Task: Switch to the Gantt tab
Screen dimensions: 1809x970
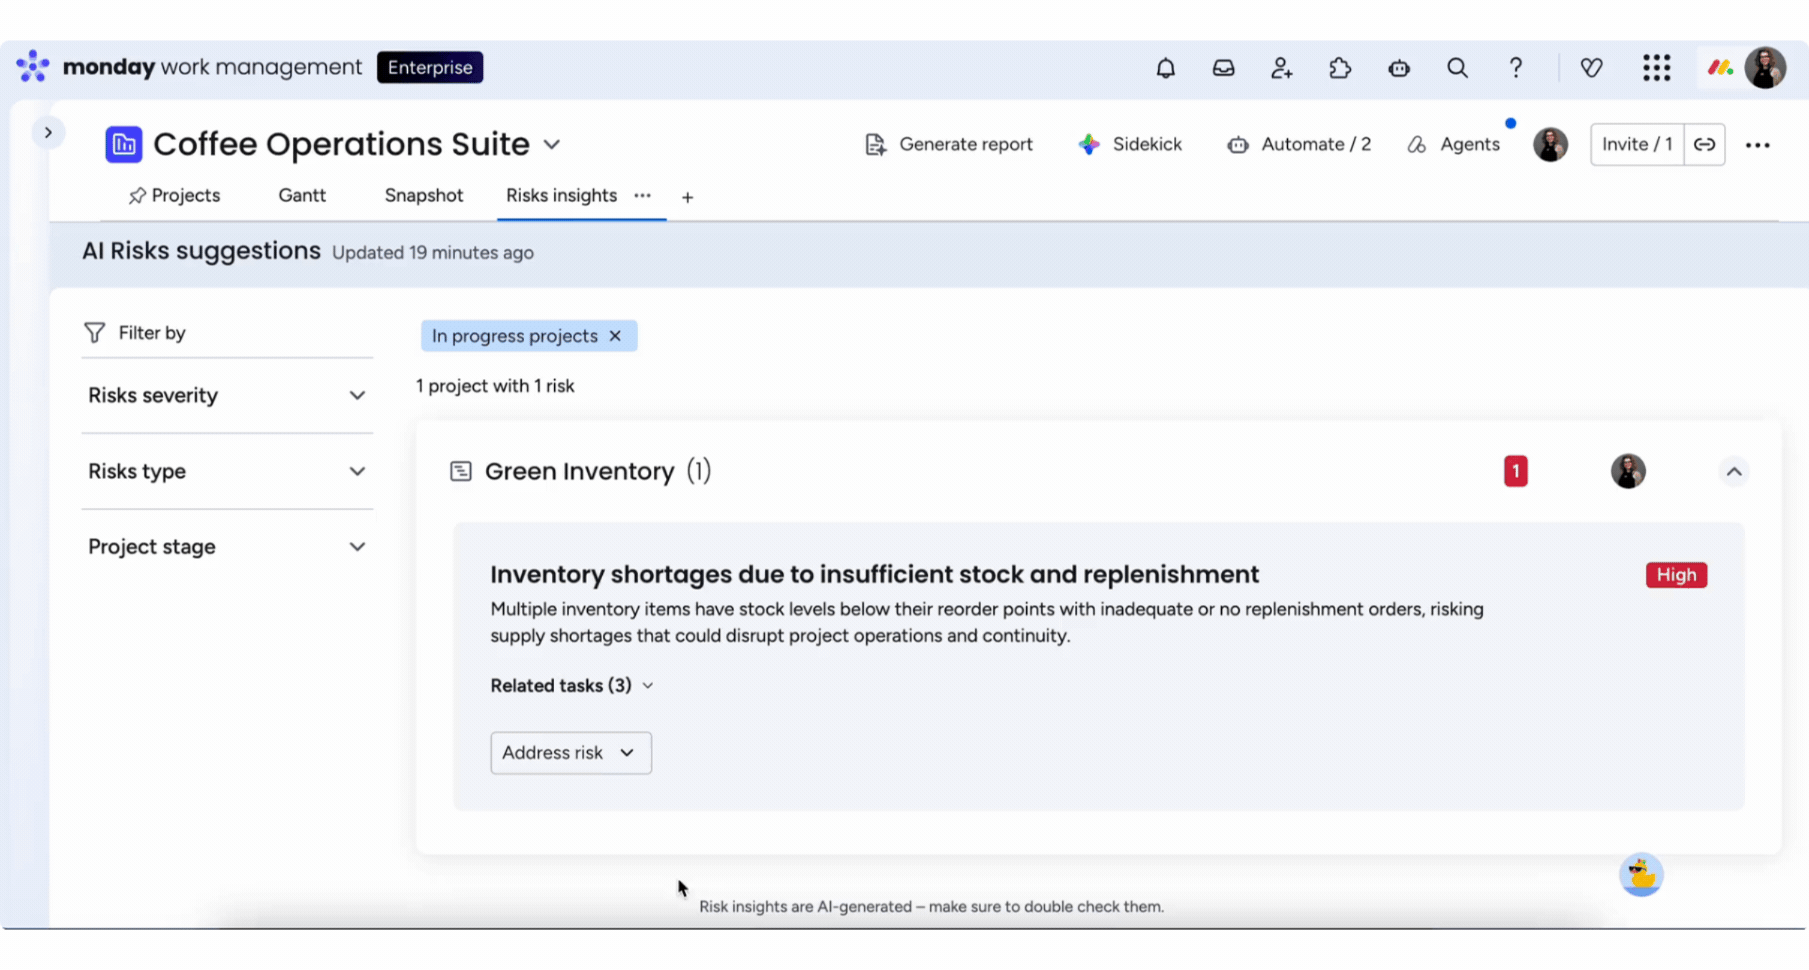Action: (x=302, y=196)
